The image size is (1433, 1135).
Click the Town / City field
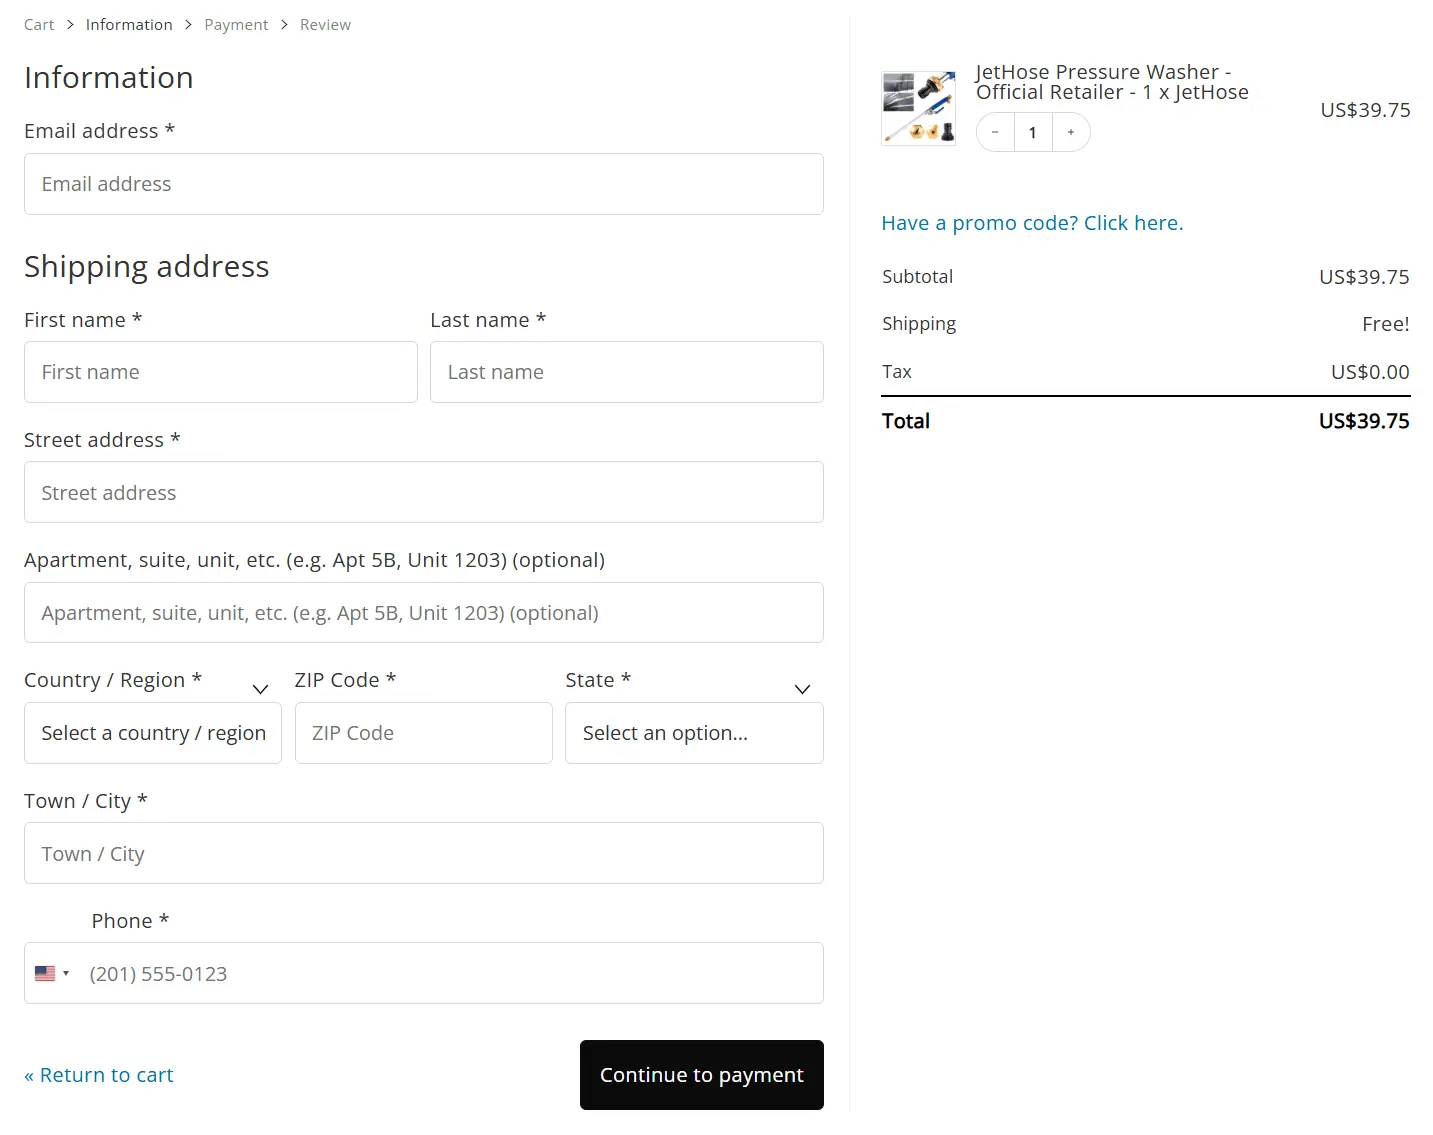423,853
